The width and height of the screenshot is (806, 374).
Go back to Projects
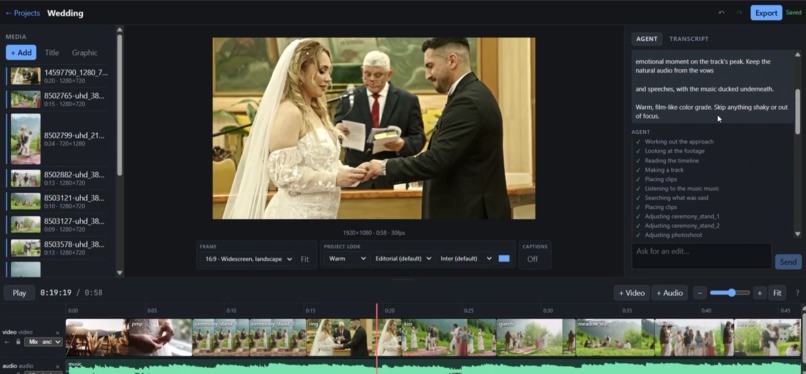(x=23, y=13)
